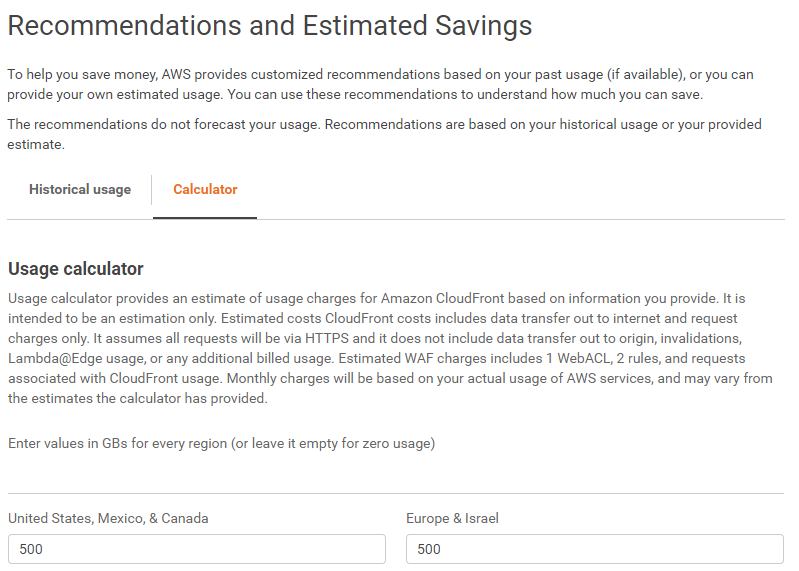Click the paragraph starting 'To help you save money'
The height and width of the screenshot is (571, 799).
(380, 85)
